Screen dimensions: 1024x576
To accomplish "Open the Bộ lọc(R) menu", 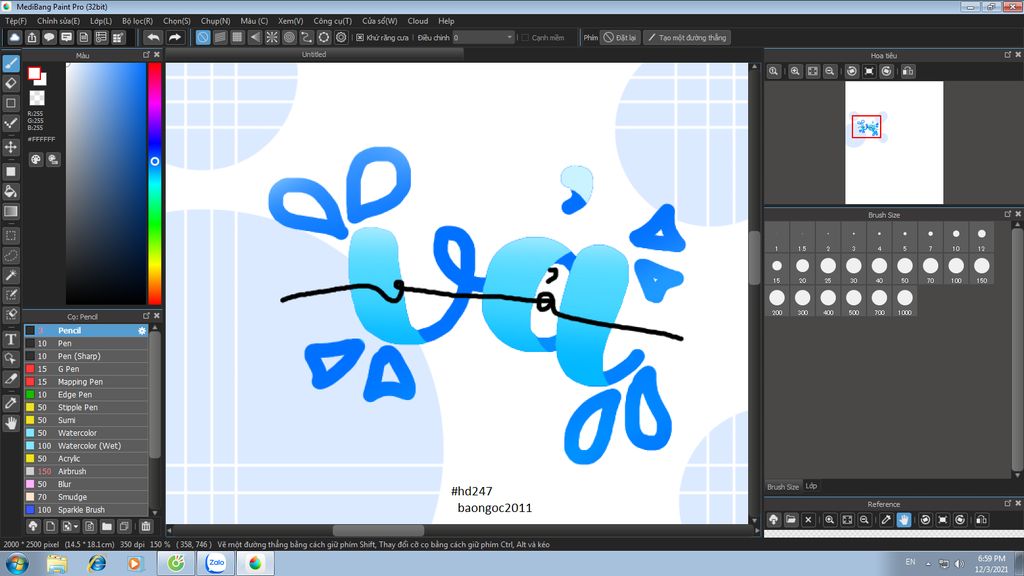I will pos(137,21).
